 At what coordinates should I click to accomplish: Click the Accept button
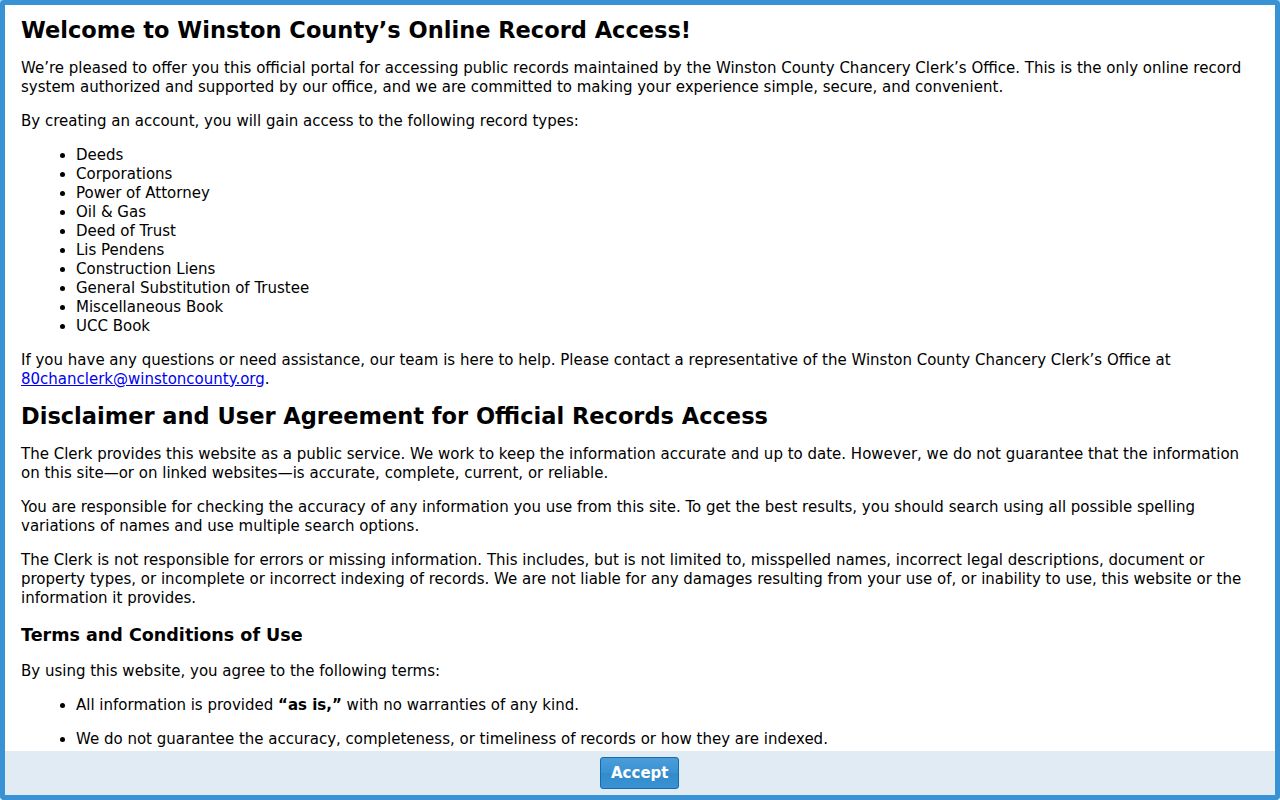pyautogui.click(x=639, y=772)
